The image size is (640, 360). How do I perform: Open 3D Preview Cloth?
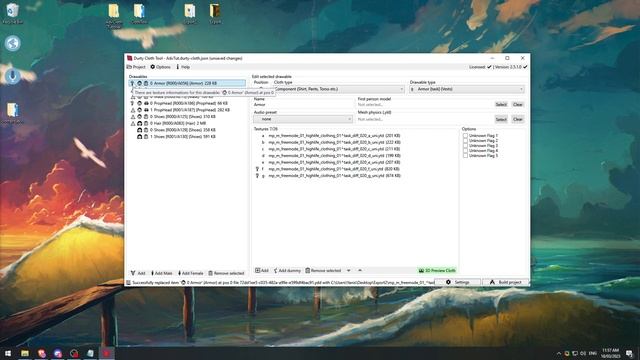pos(437,271)
